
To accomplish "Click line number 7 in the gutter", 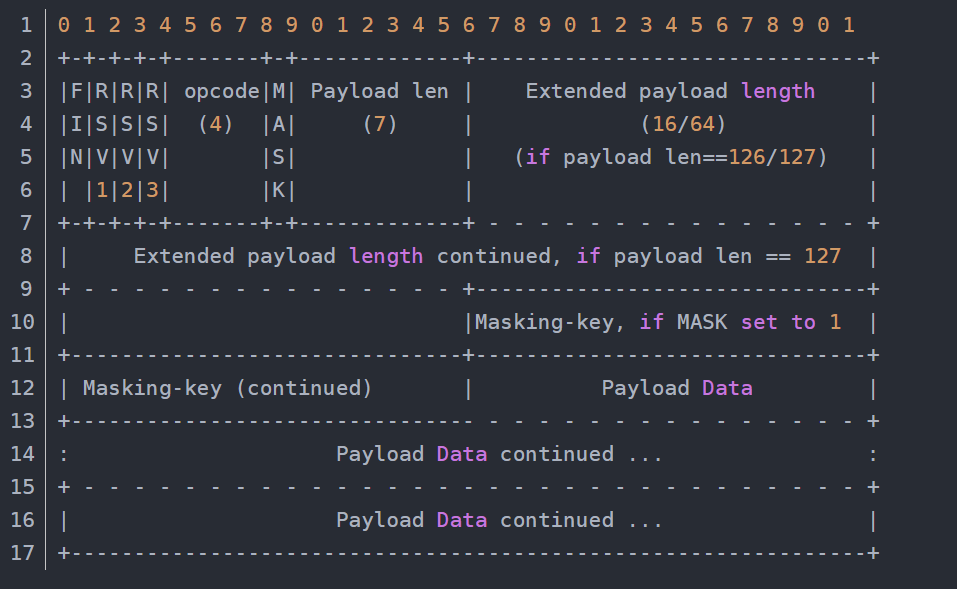I will [26, 223].
